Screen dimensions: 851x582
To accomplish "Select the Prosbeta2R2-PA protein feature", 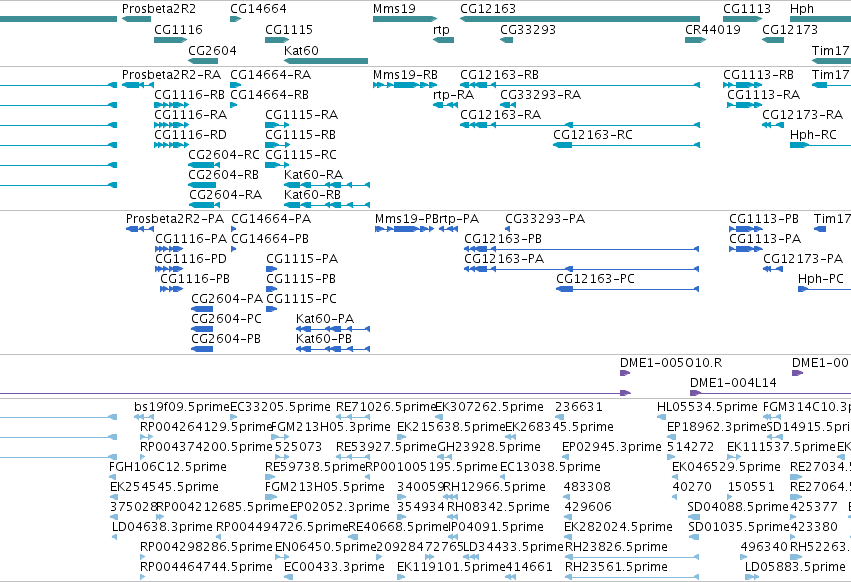I will point(139,229).
